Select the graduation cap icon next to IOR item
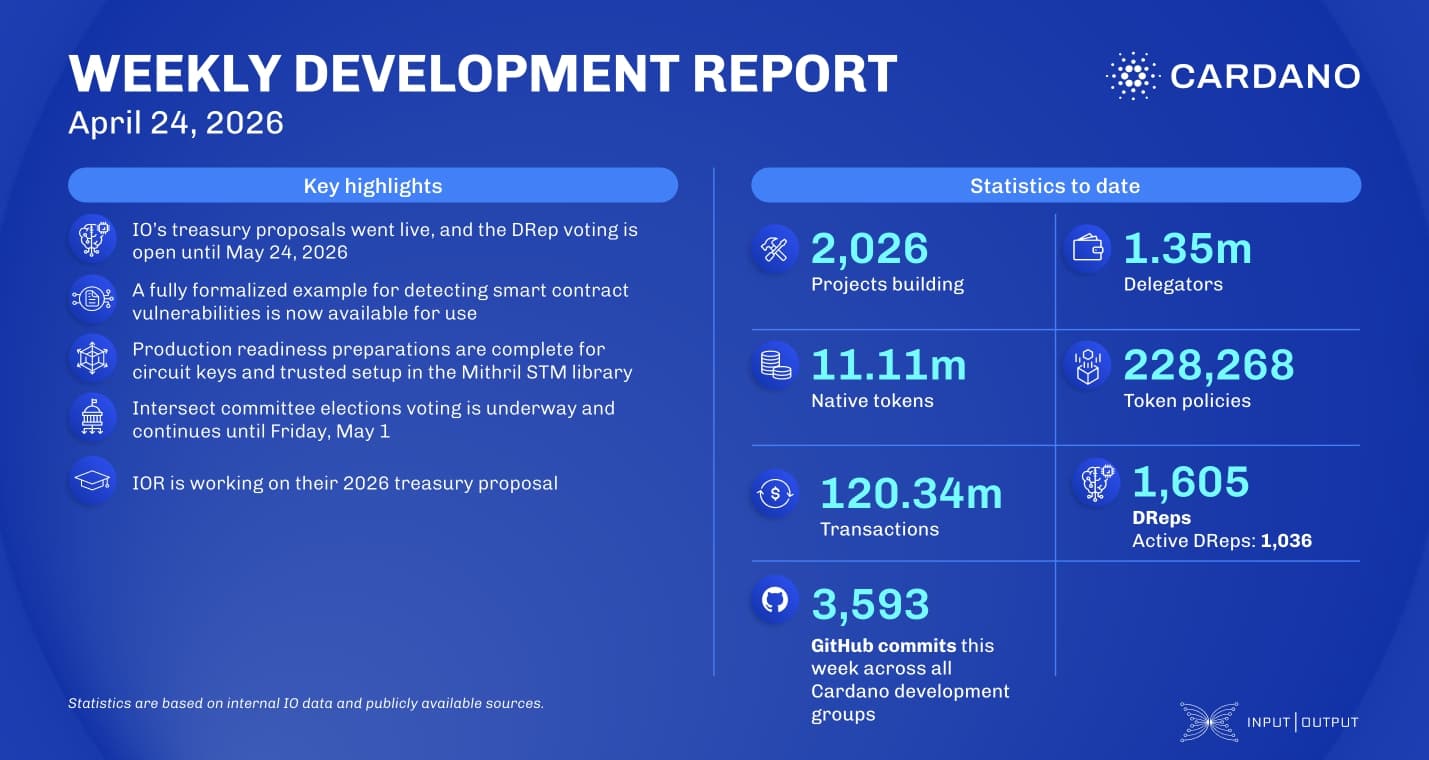This screenshot has width=1429, height=760. click(x=92, y=482)
